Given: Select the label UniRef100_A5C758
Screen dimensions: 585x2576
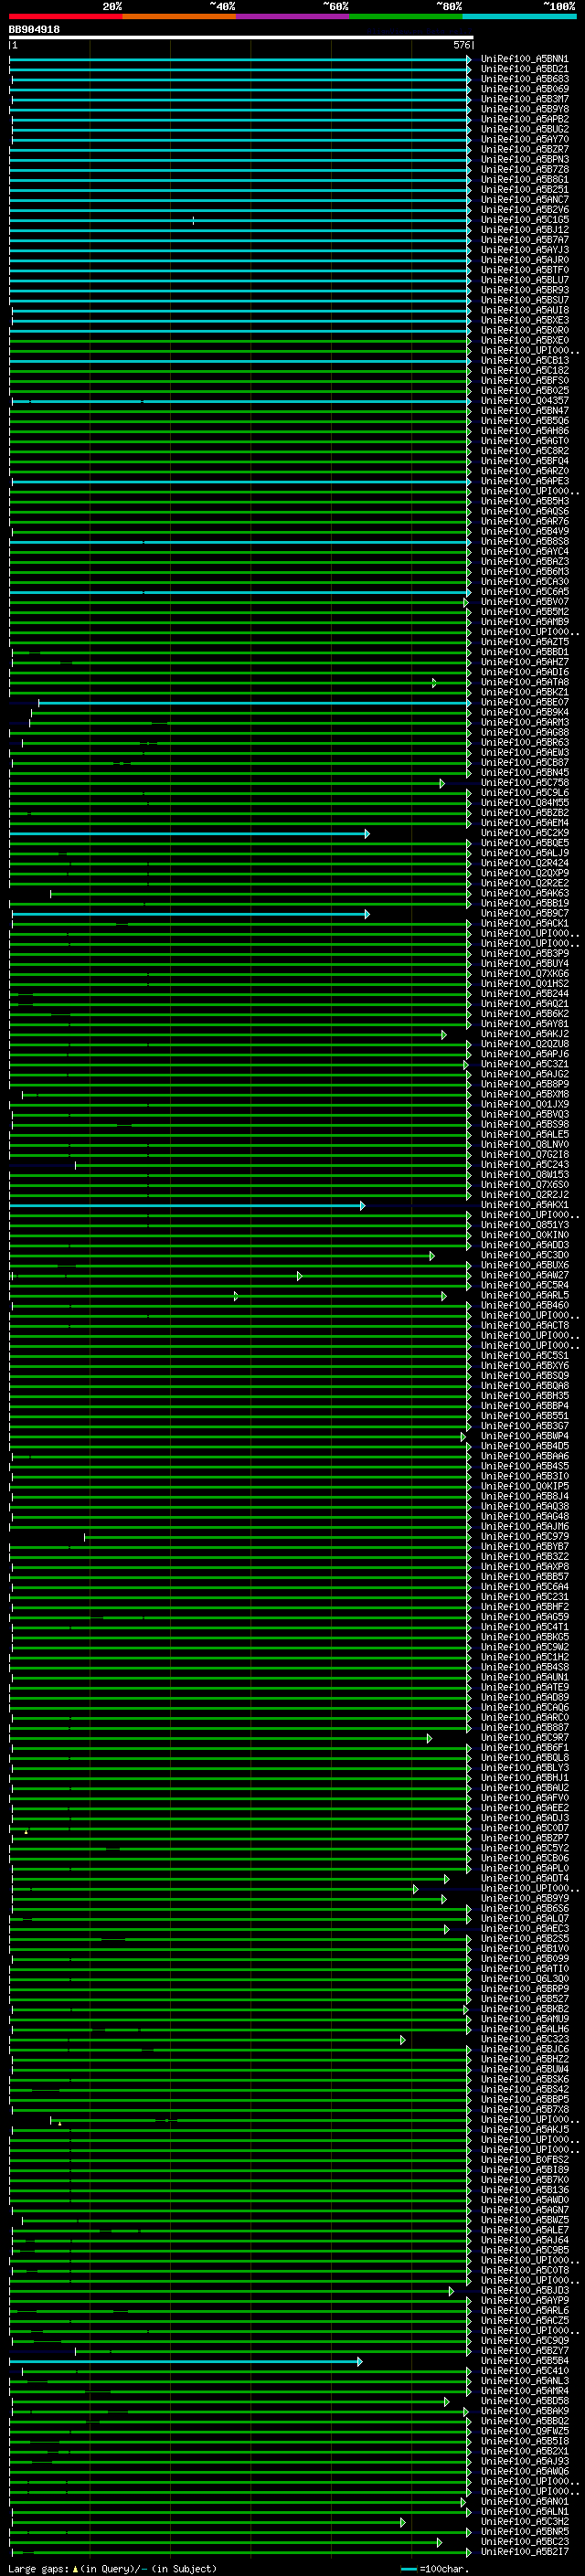Looking at the screenshot, I should [525, 783].
